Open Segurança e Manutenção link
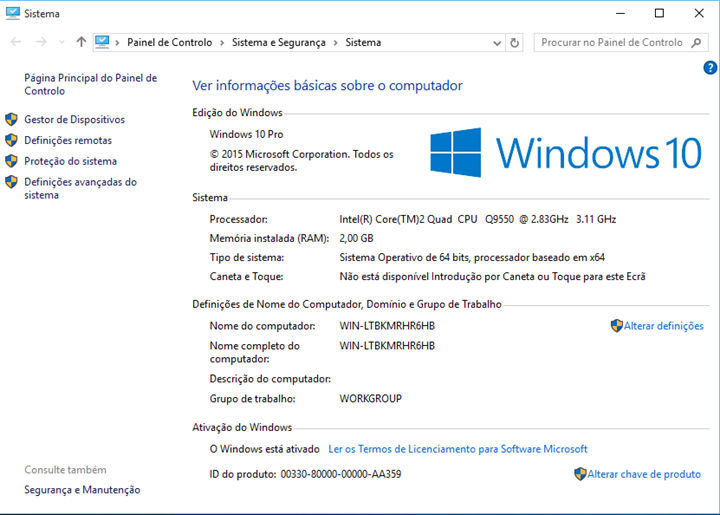Viewport: 720px width, 515px height. 82,490
